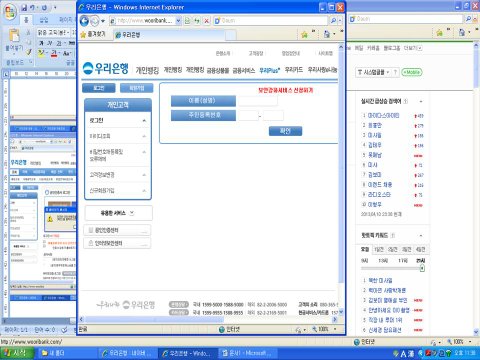This screenshot has height=360, width=480.
Task: Click the green Mobile button in Daum
Action: click(x=412, y=72)
